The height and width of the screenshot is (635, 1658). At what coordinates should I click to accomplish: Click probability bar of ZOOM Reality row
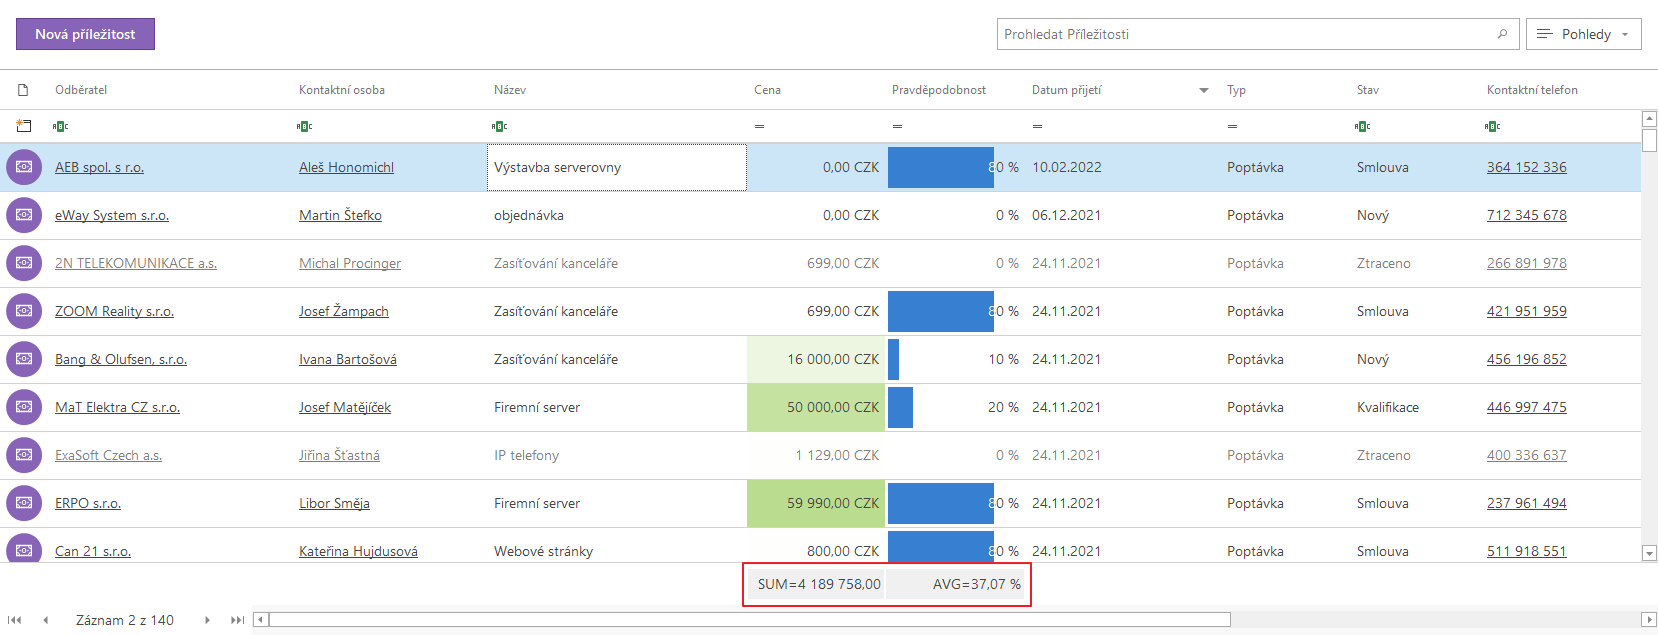click(x=941, y=311)
